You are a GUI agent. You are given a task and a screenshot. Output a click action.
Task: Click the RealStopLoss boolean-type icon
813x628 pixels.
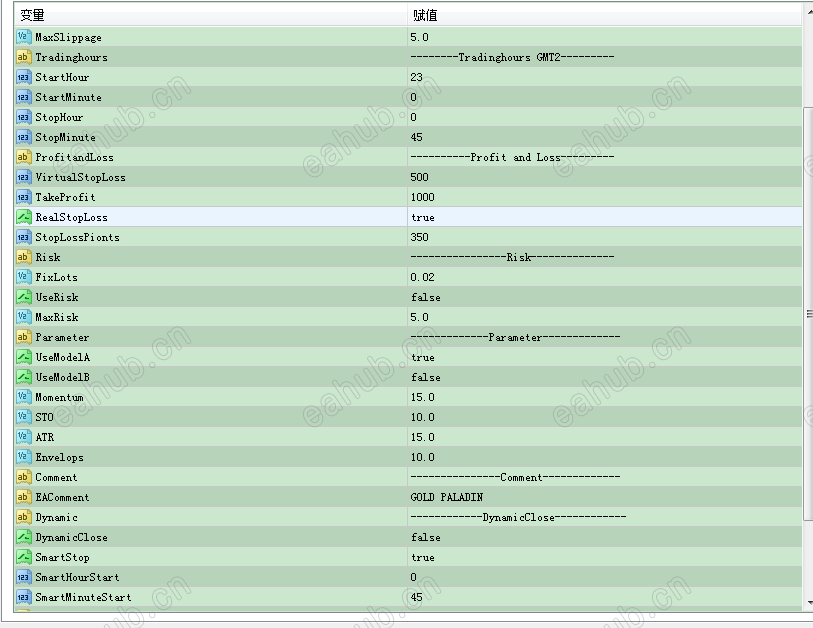23,217
